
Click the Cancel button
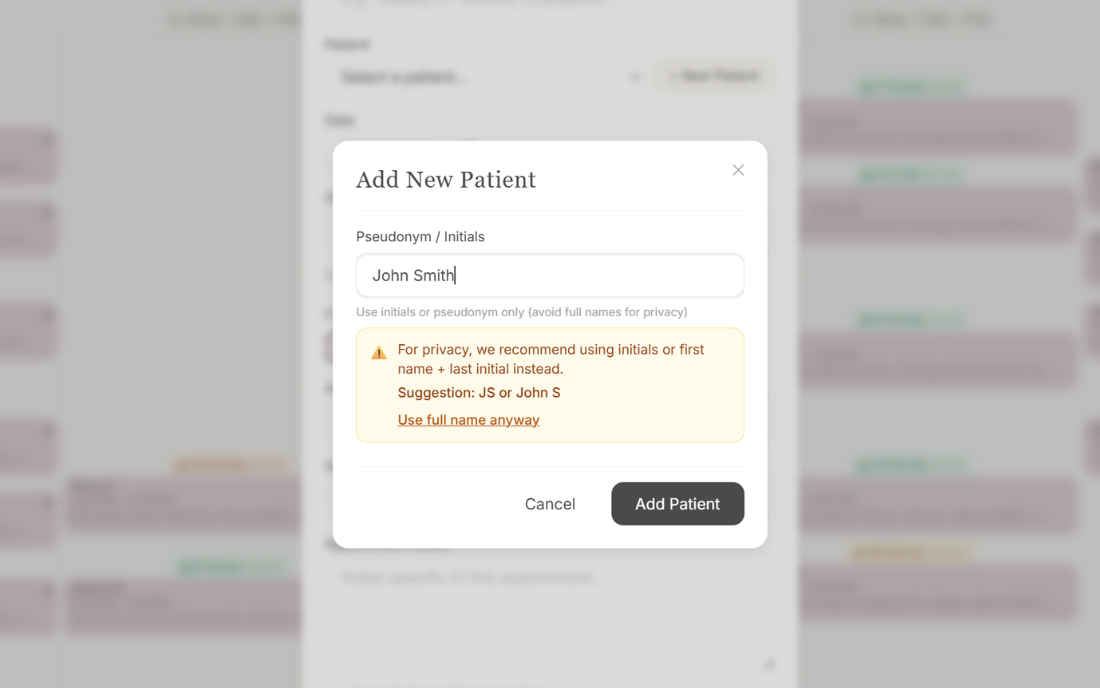tap(550, 504)
